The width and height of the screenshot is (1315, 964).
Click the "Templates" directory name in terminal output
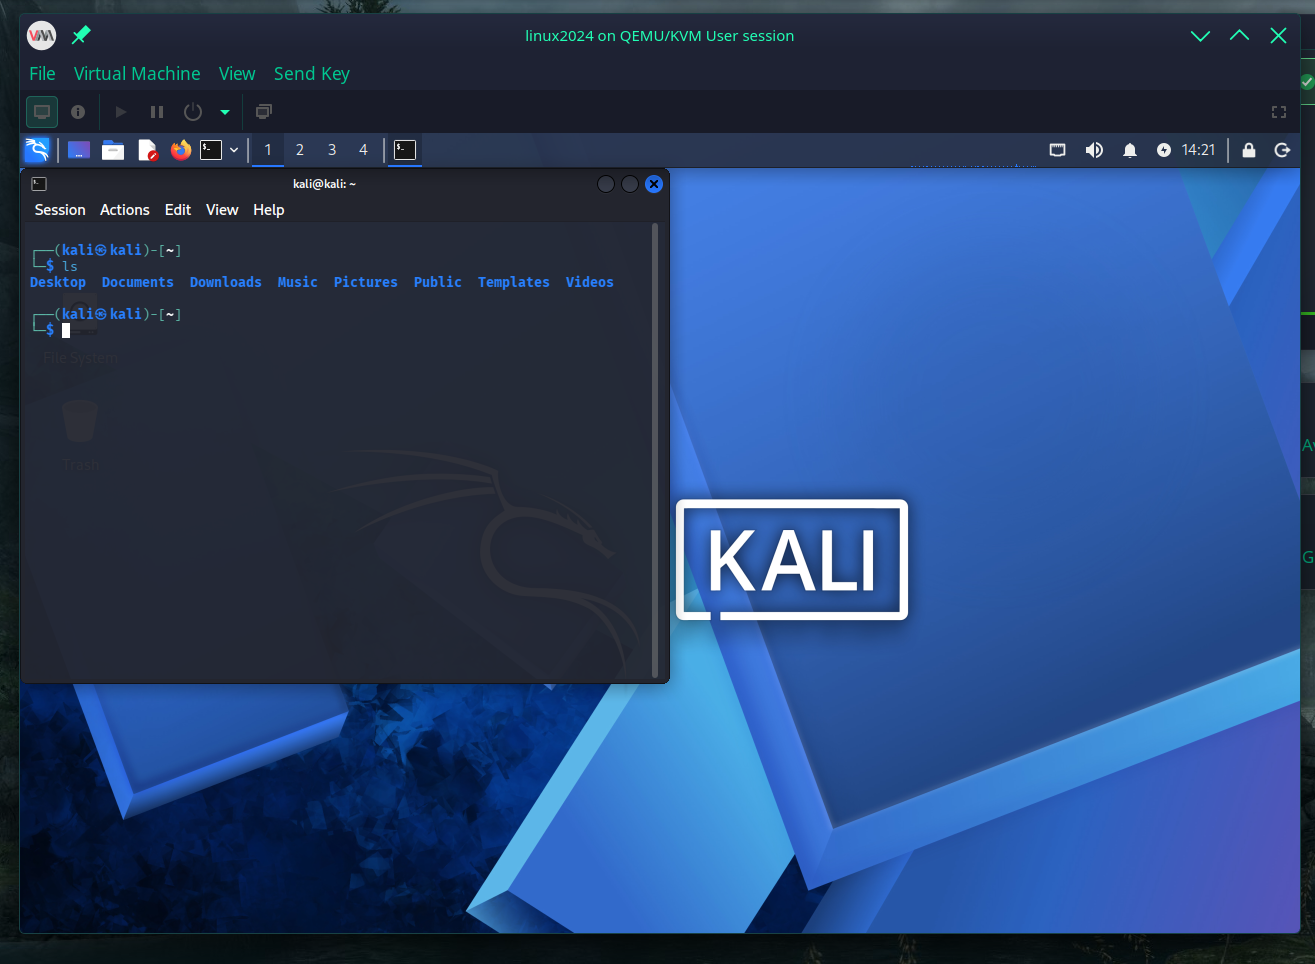[514, 282]
